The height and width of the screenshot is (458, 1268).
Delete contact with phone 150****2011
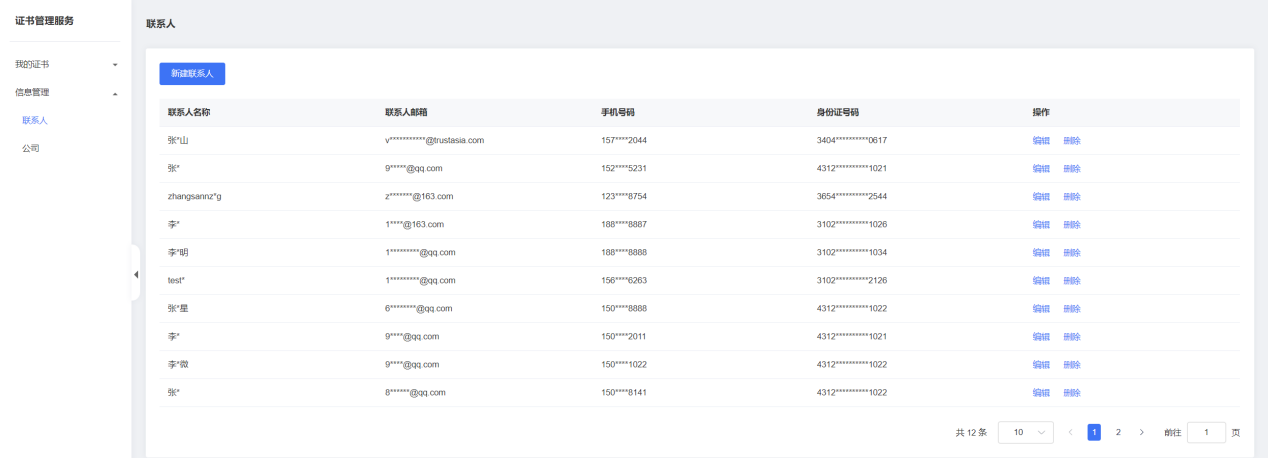point(1072,336)
